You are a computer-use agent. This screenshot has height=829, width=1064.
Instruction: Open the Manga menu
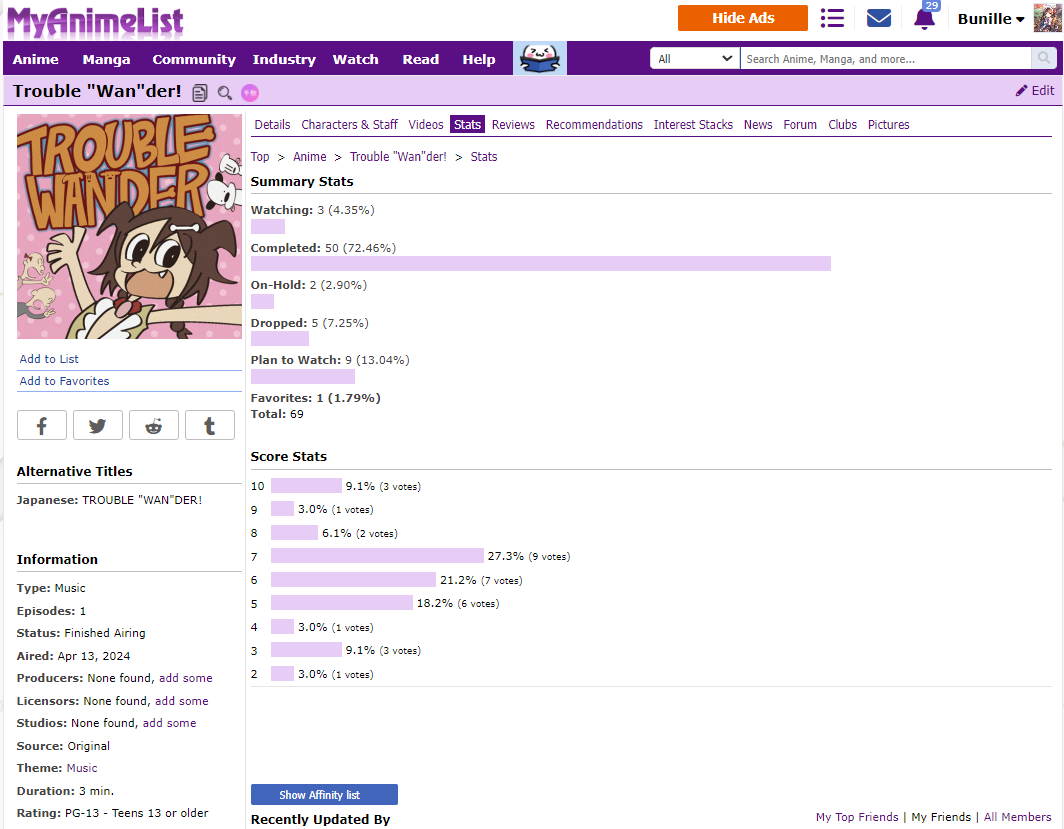click(106, 60)
